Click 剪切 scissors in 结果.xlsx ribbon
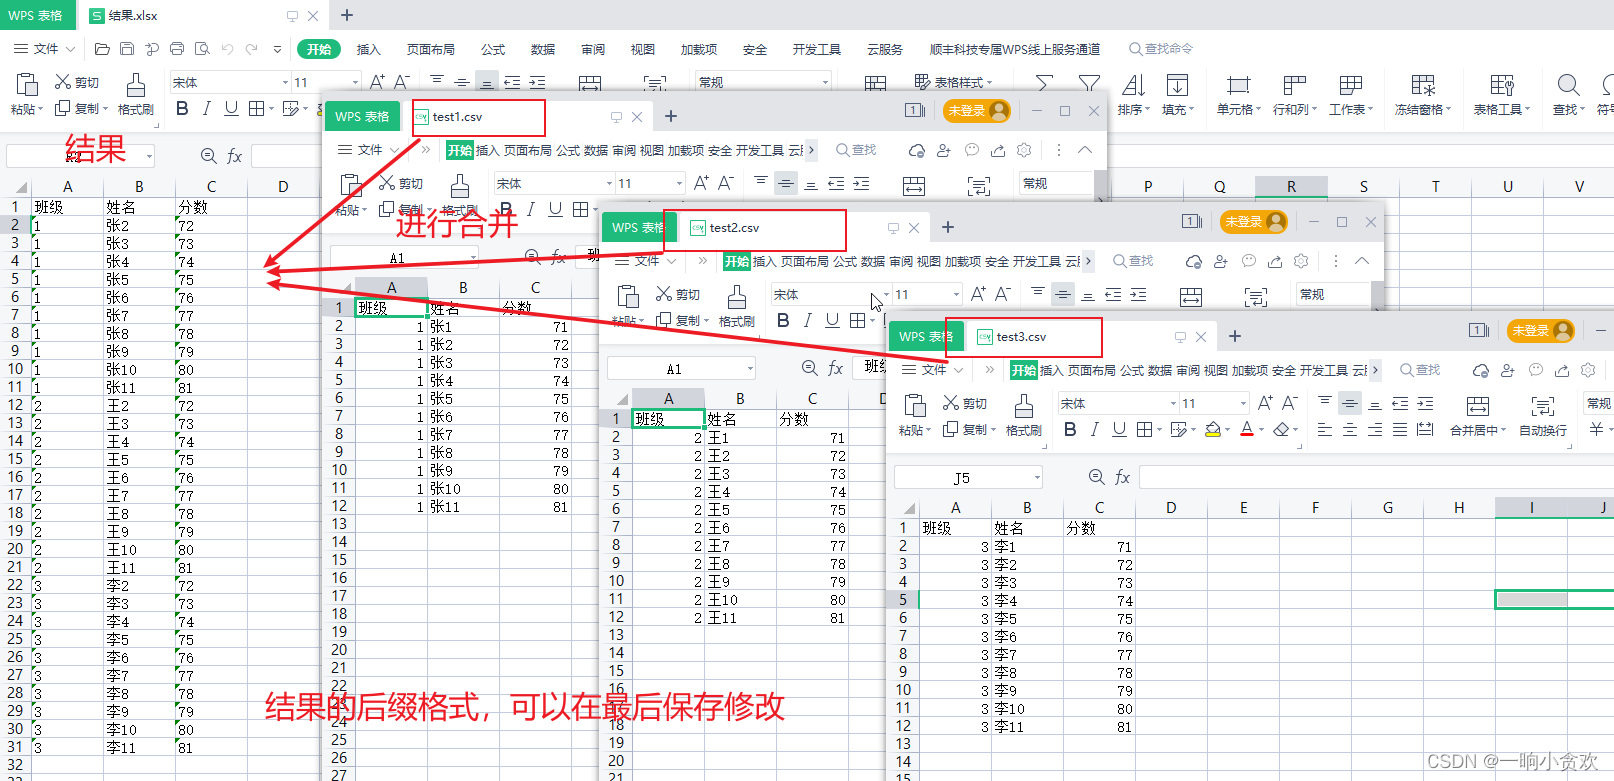 [77, 82]
